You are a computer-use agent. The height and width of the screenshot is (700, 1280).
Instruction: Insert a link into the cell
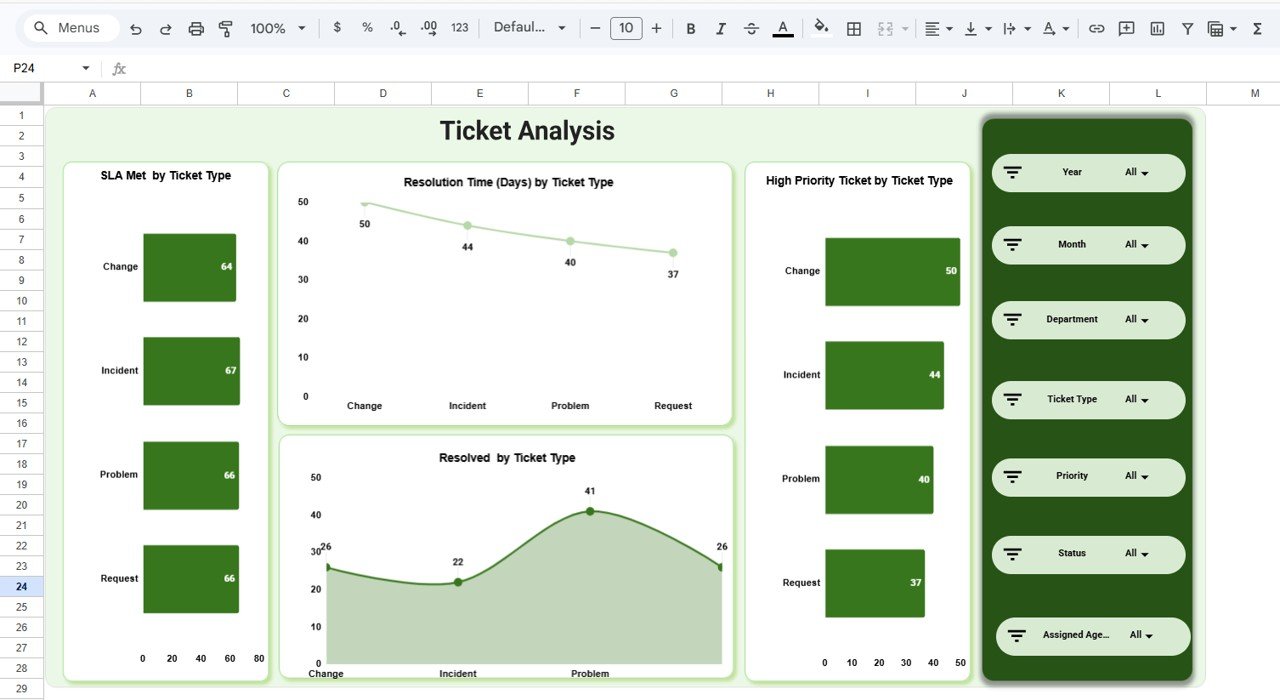tap(1097, 28)
